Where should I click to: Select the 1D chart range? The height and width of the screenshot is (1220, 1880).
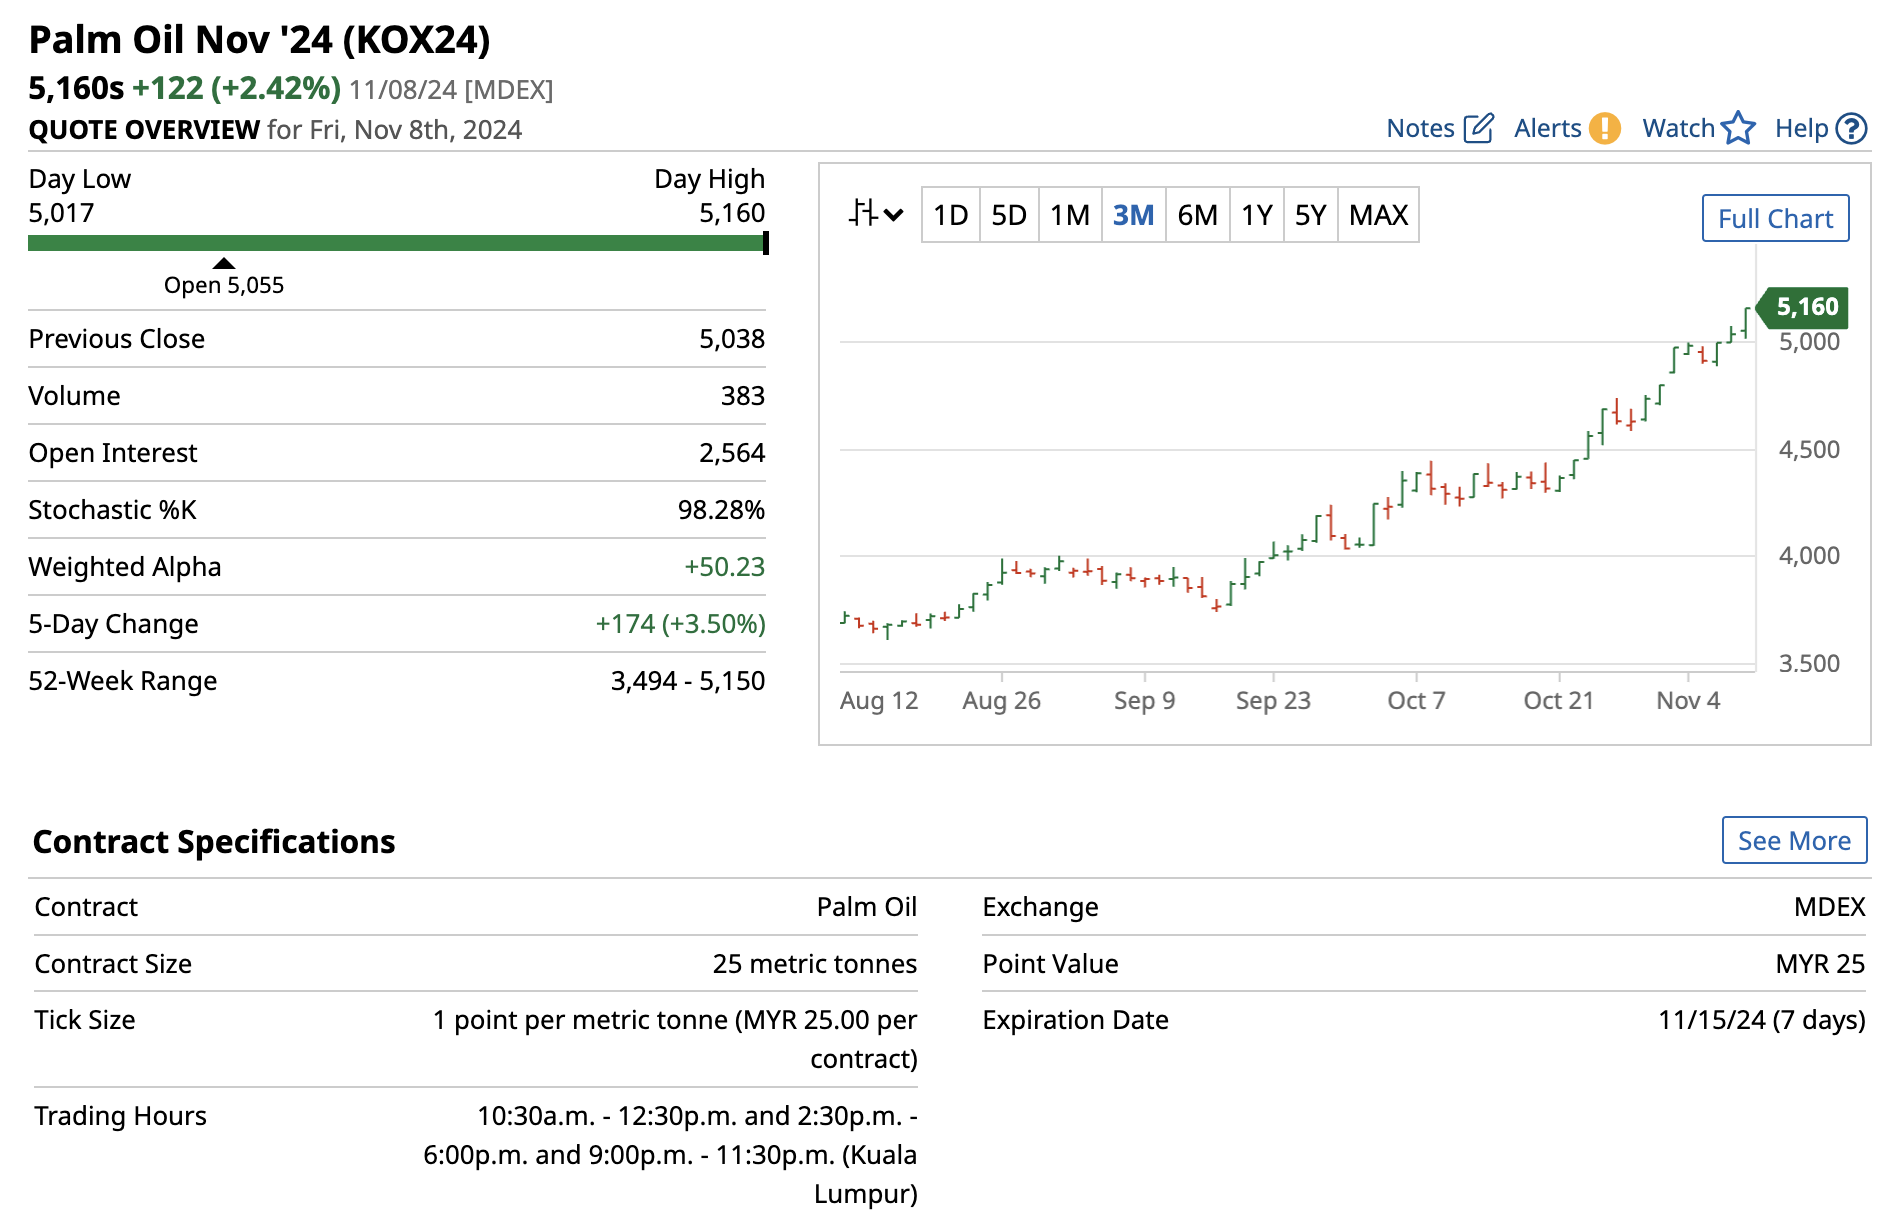950,215
